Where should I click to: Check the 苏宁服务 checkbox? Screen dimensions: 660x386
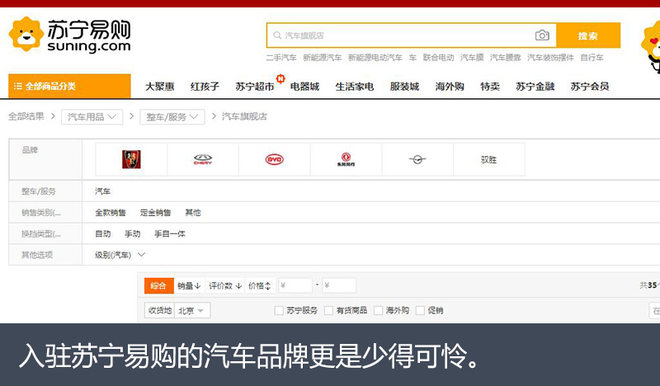(x=279, y=311)
